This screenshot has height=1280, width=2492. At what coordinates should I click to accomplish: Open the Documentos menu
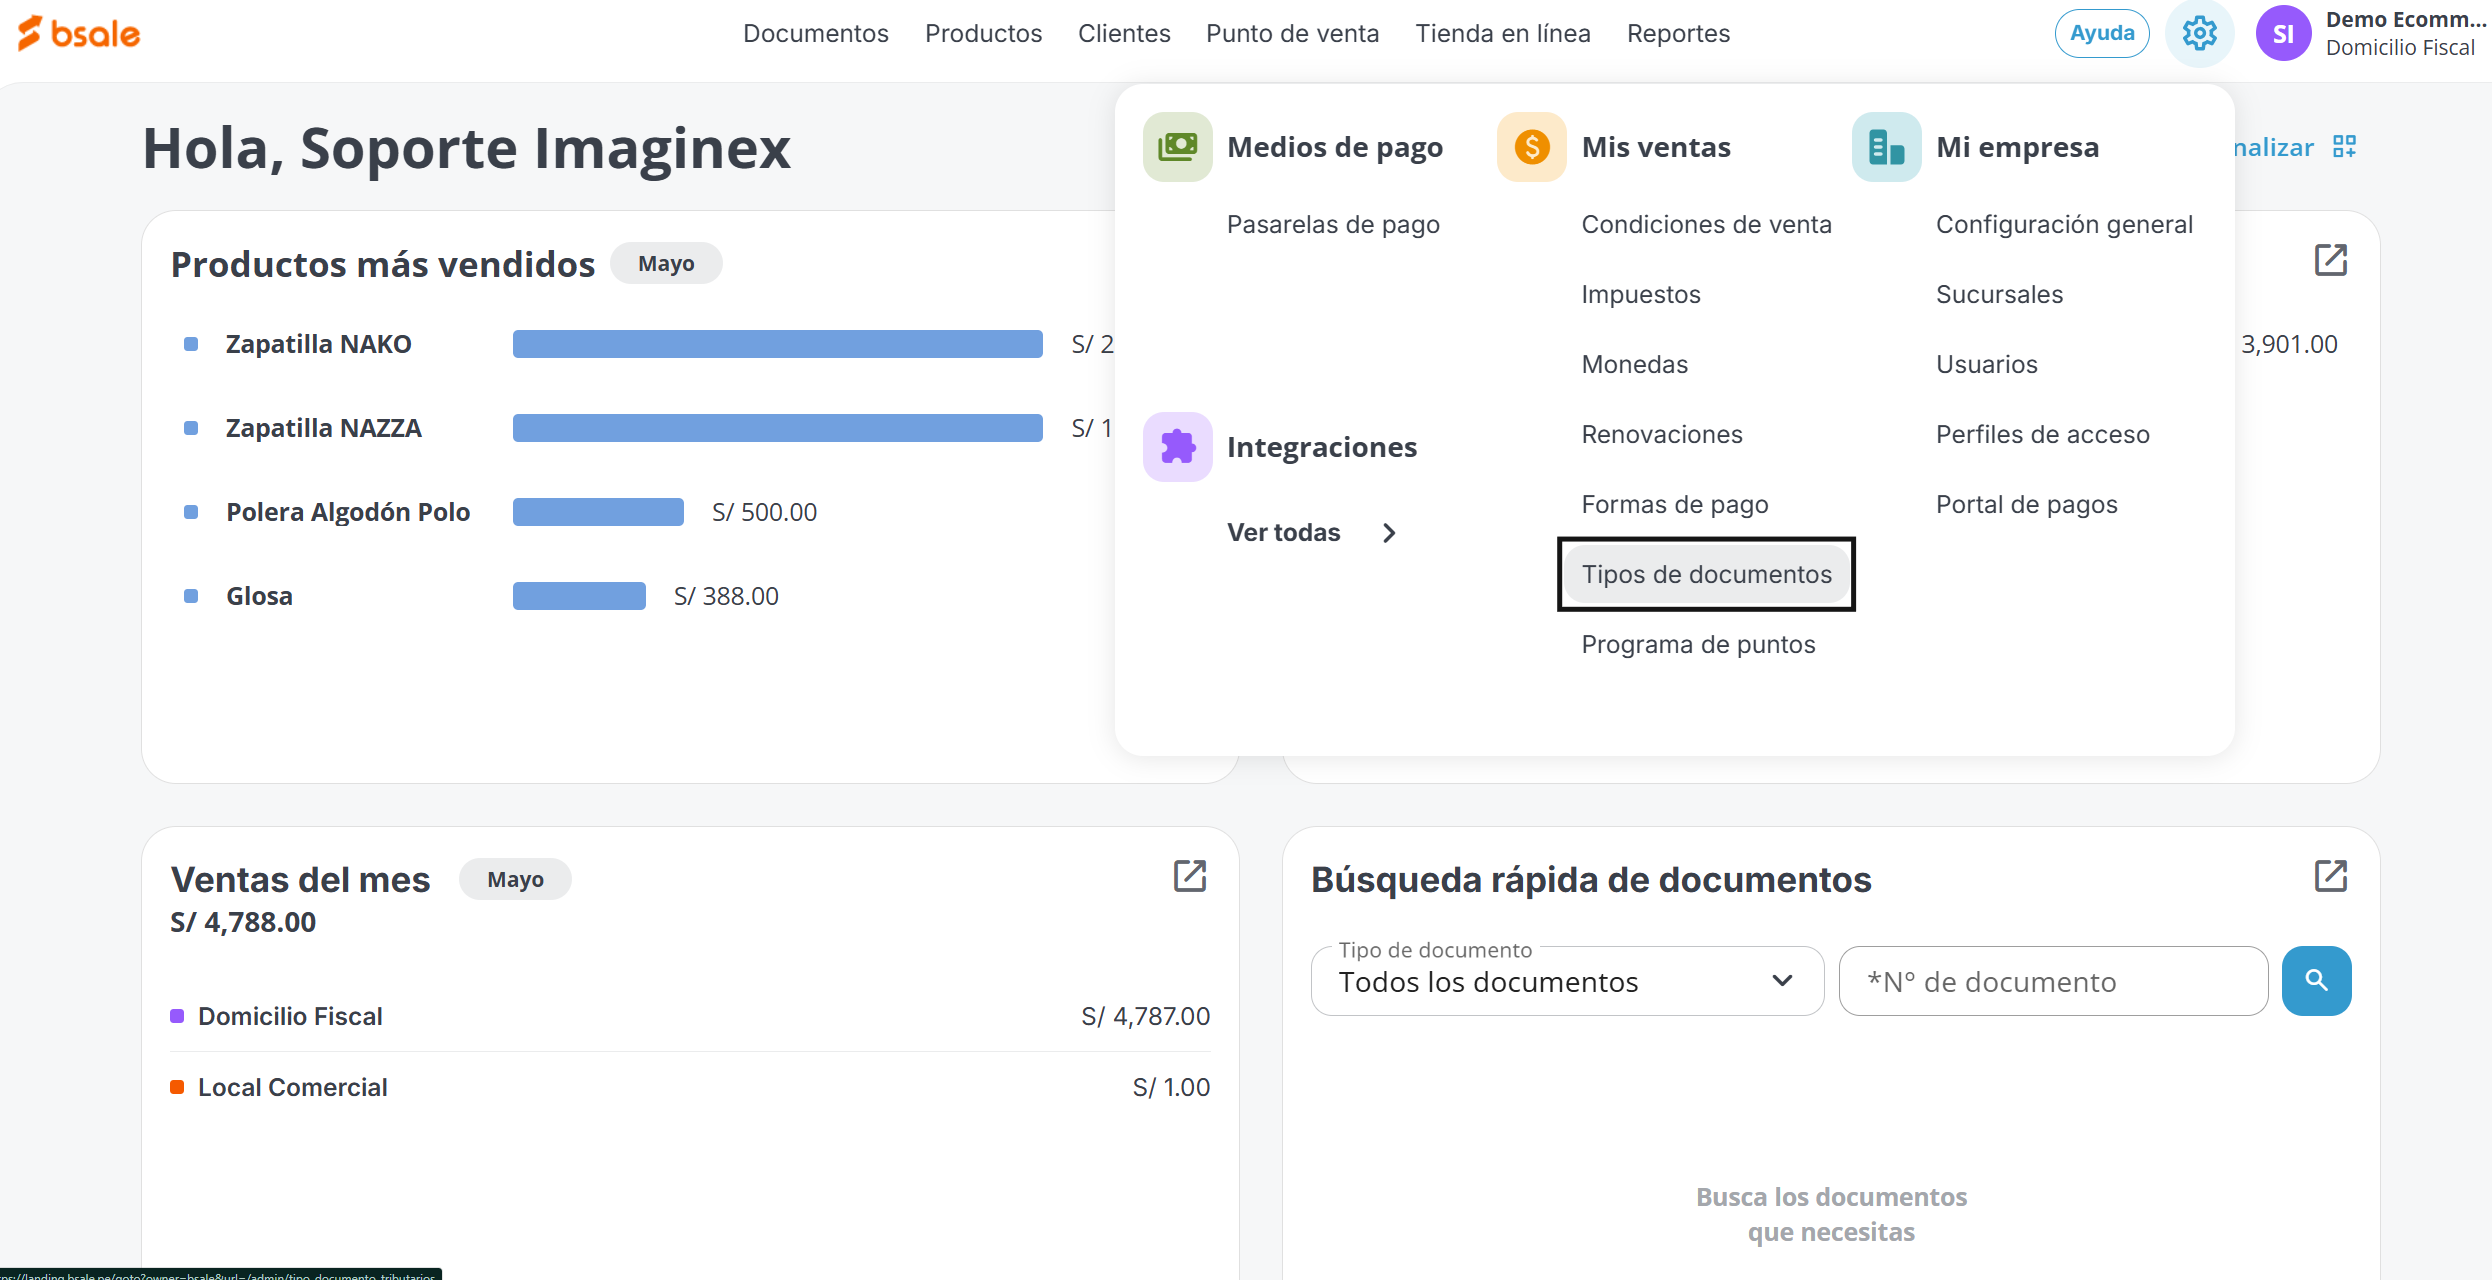815,34
